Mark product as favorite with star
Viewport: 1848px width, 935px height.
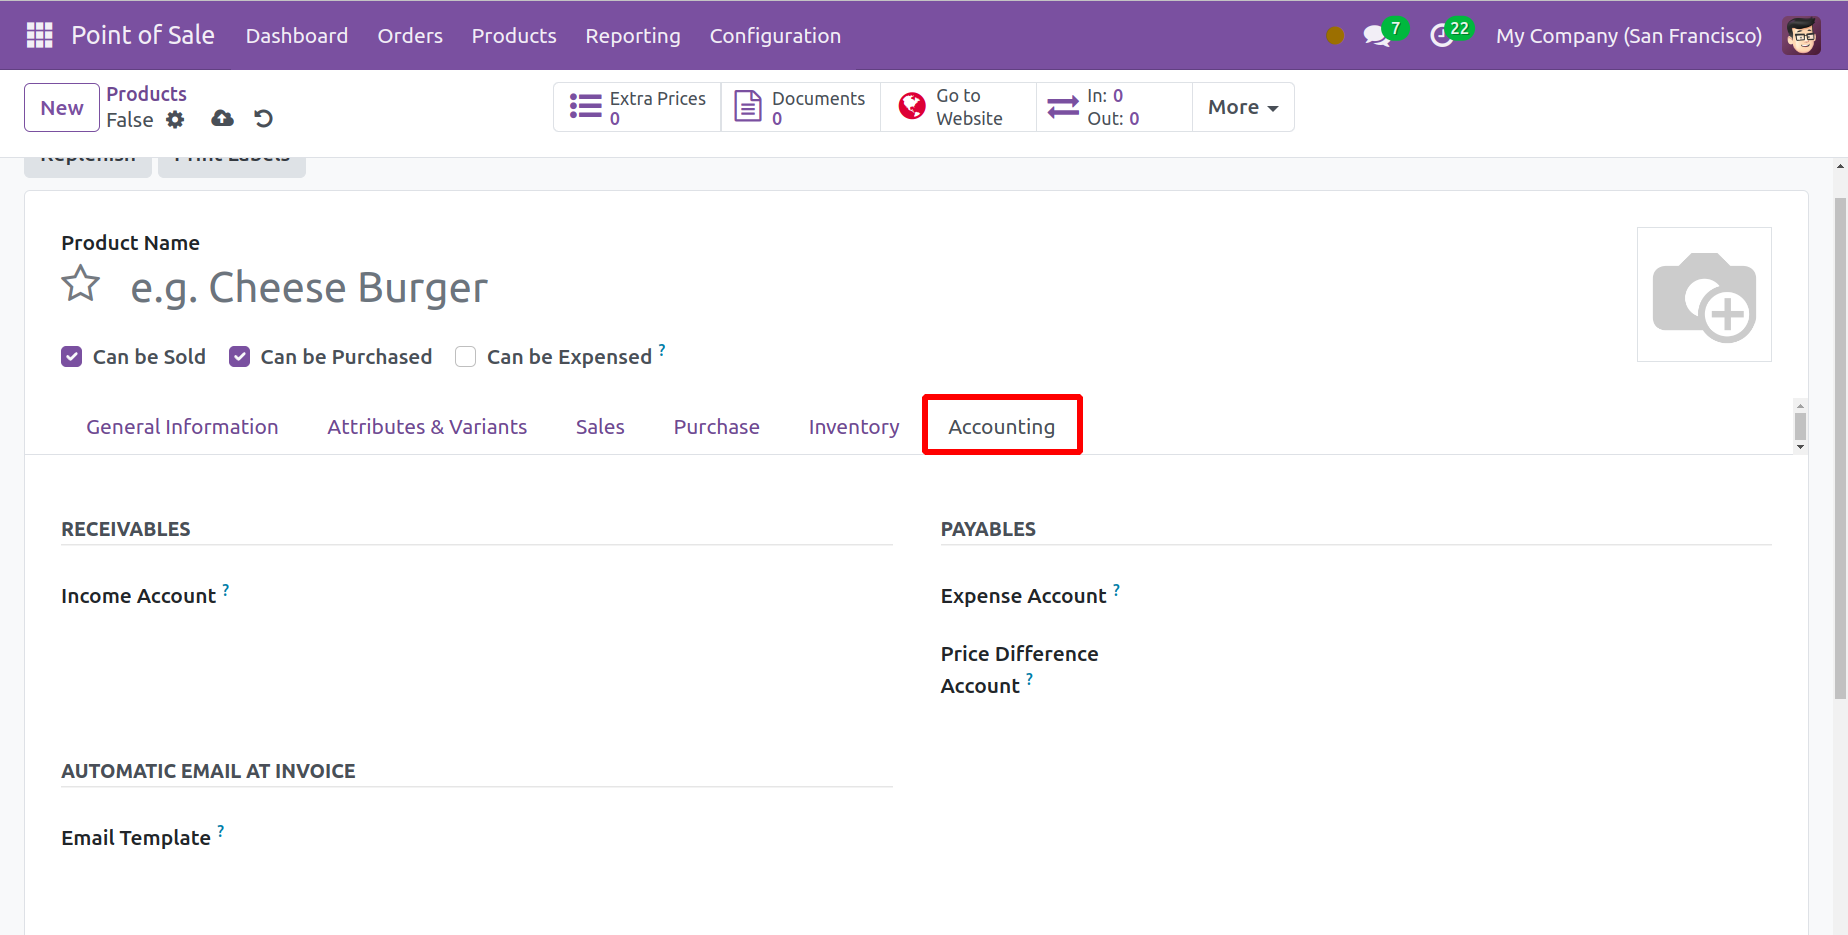[x=81, y=285]
